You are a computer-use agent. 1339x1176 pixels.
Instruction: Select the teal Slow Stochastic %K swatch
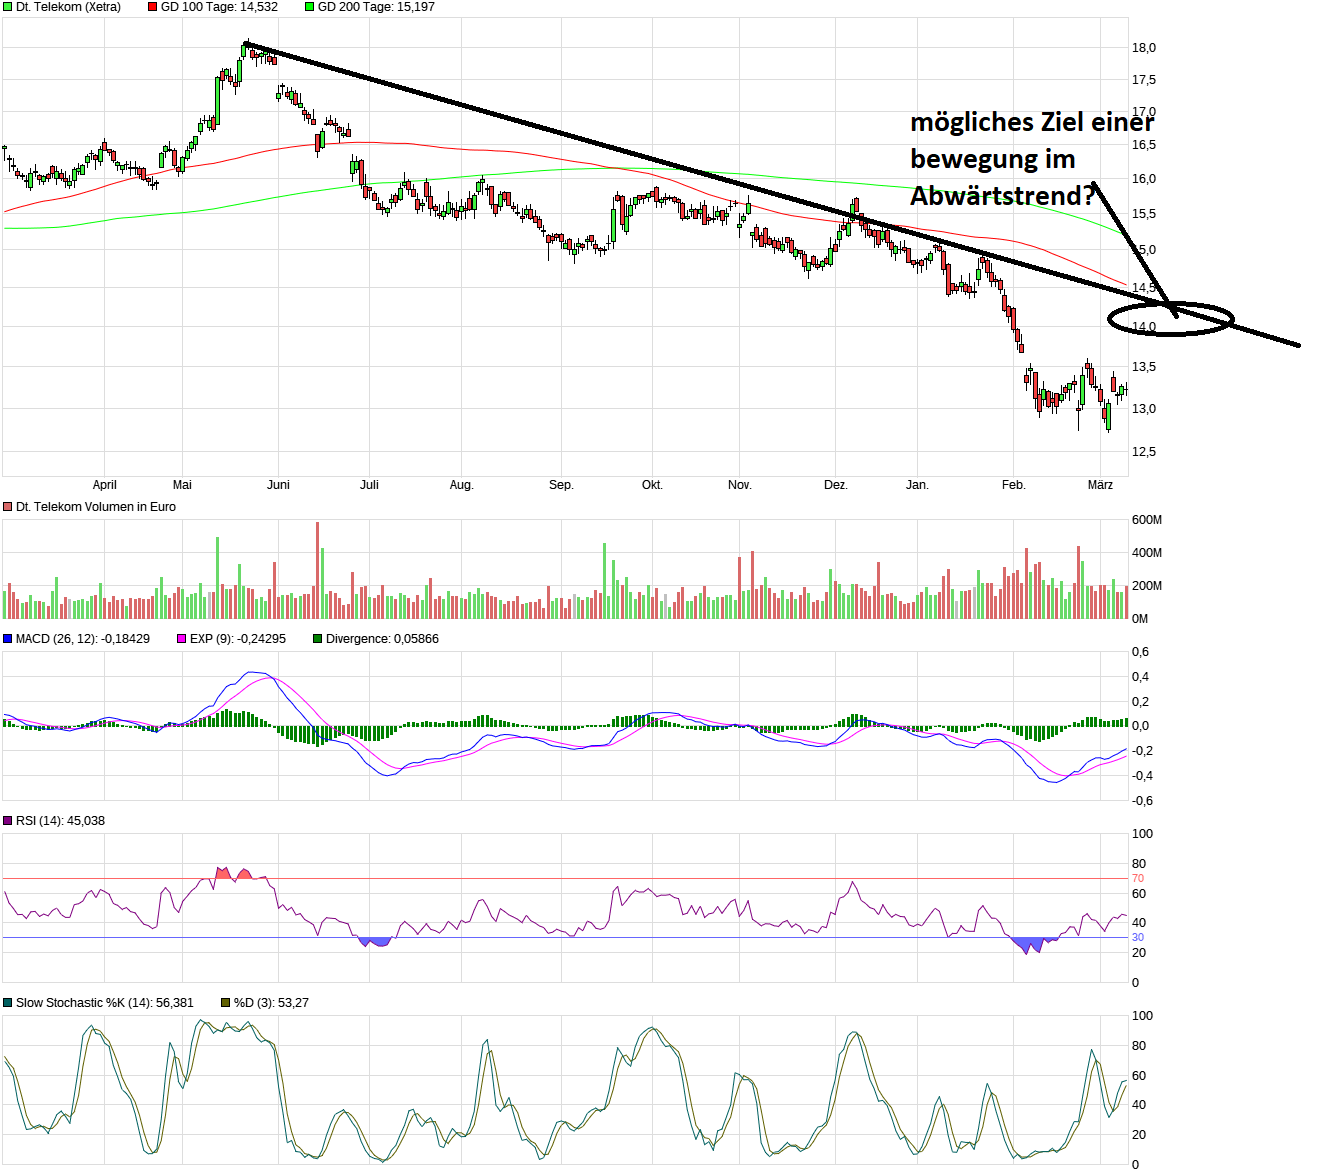[8, 1003]
